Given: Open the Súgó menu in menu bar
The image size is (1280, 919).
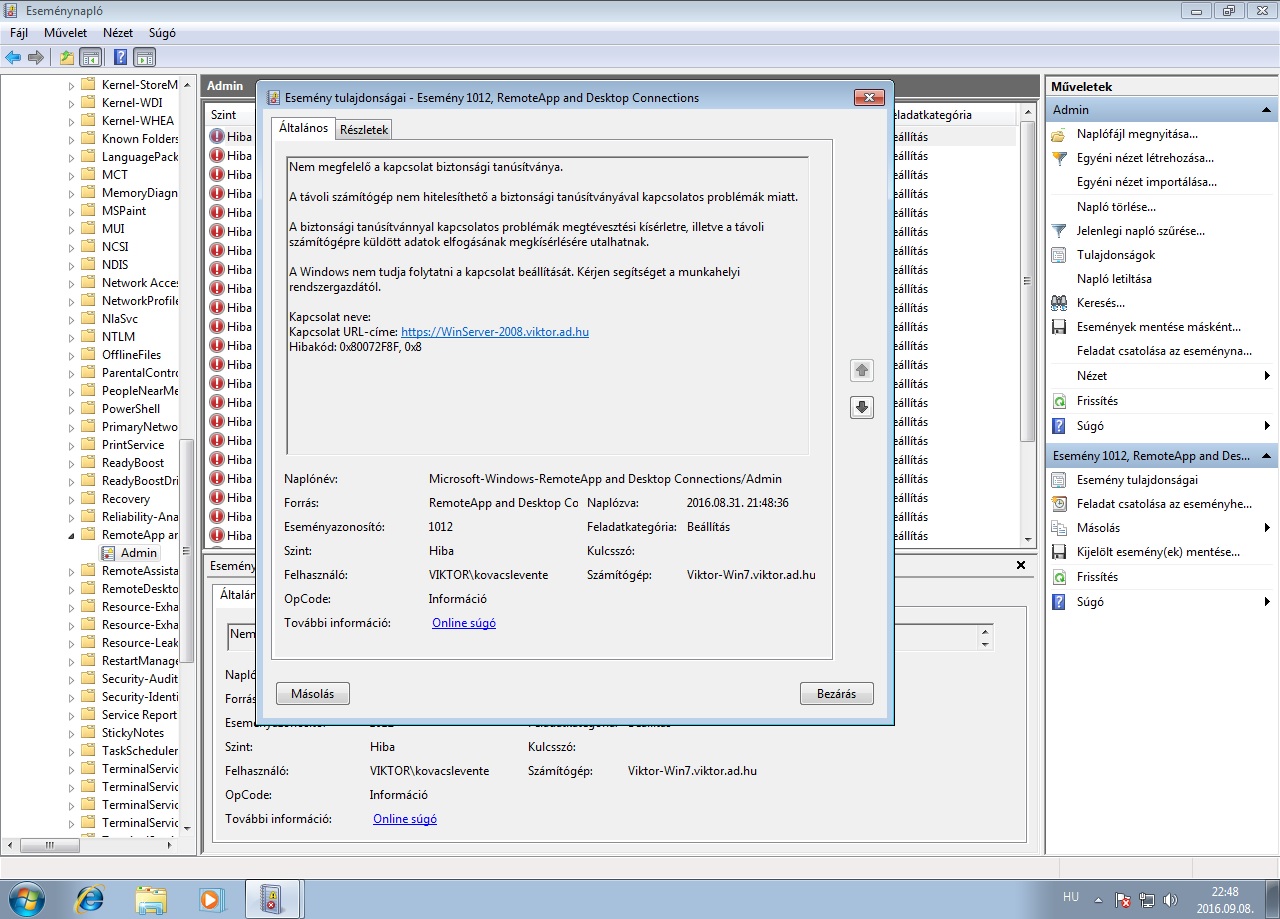Looking at the screenshot, I should click(162, 33).
